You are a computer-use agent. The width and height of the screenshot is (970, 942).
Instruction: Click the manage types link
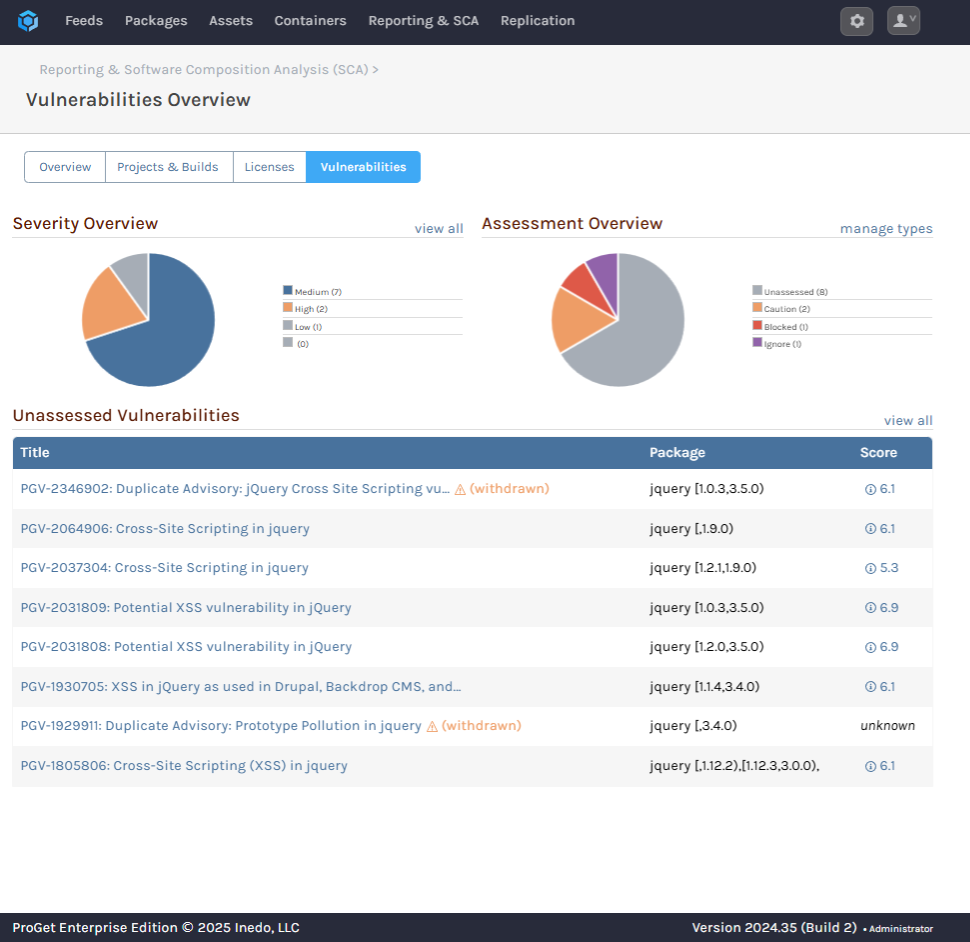click(x=886, y=229)
